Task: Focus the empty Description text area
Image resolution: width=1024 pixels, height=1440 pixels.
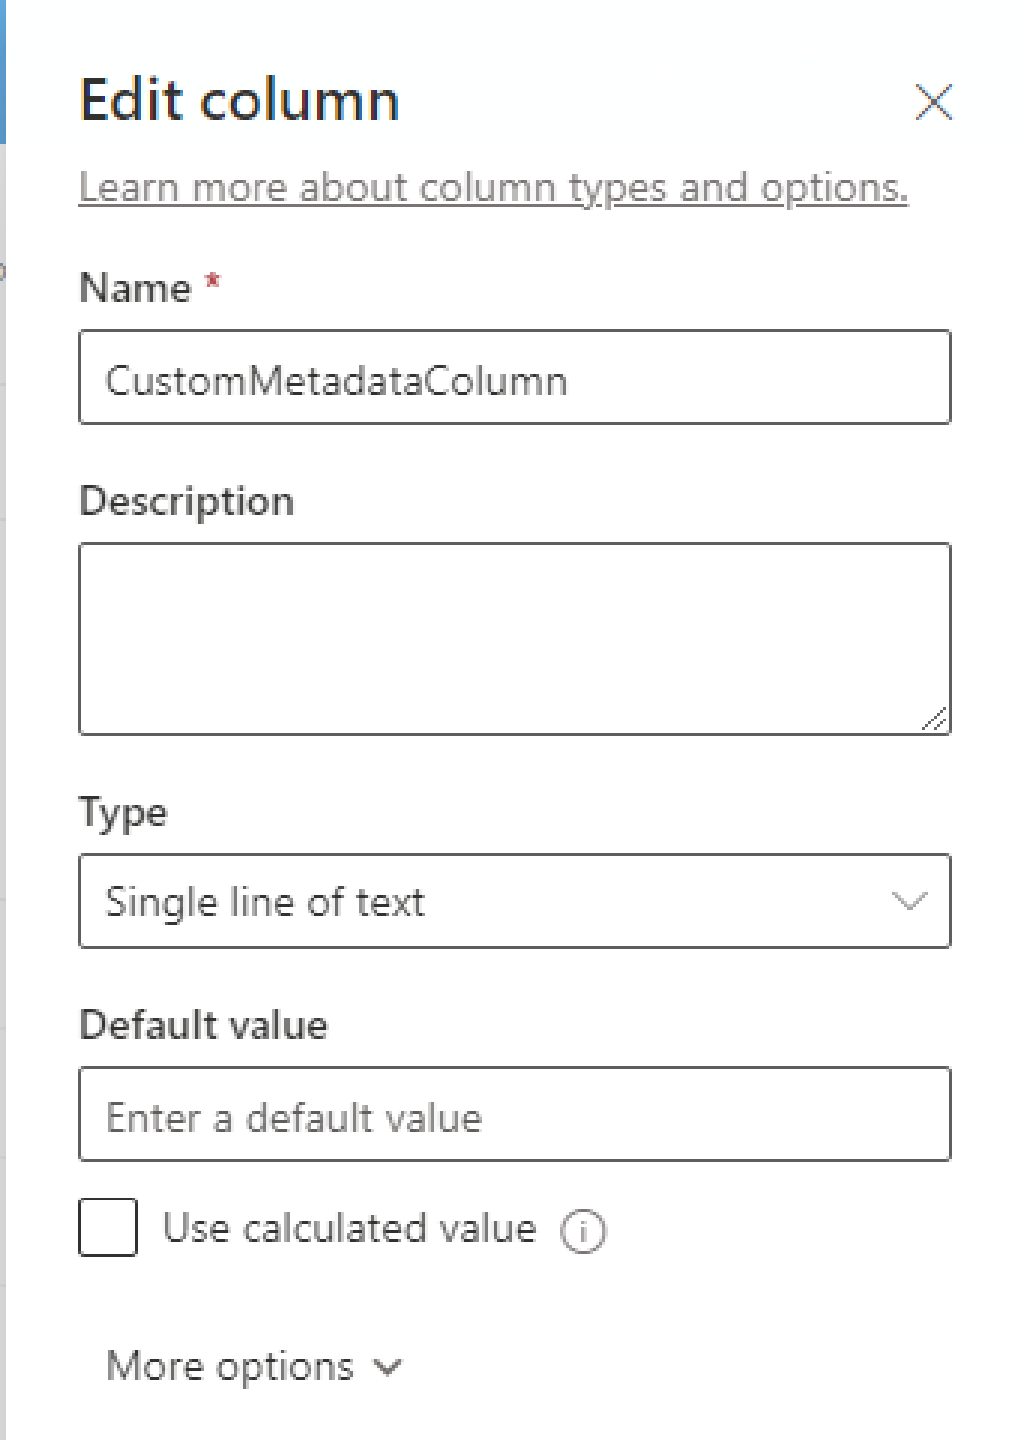Action: [514, 638]
